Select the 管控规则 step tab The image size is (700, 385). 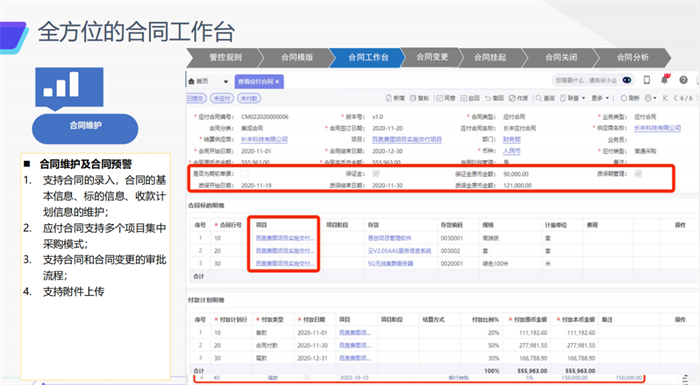coord(225,58)
